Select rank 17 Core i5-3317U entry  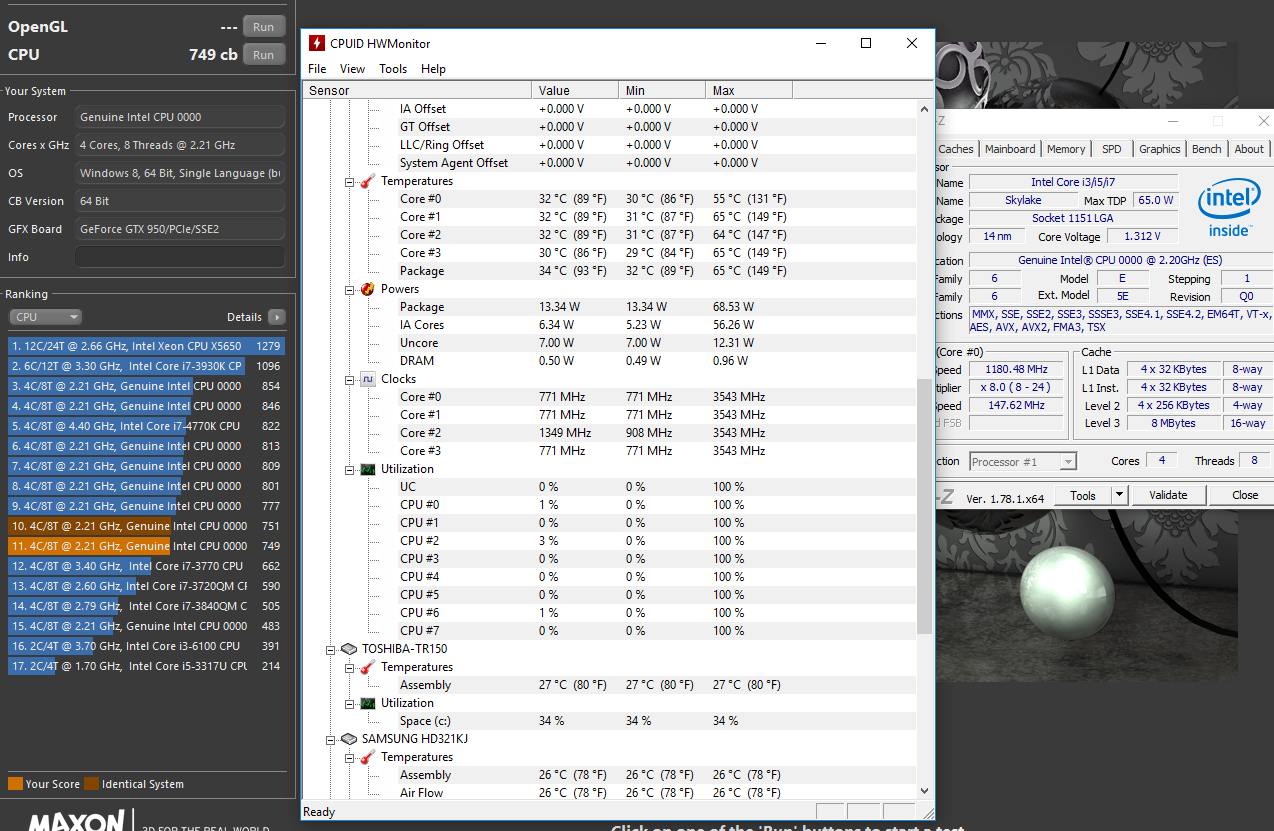coord(146,666)
